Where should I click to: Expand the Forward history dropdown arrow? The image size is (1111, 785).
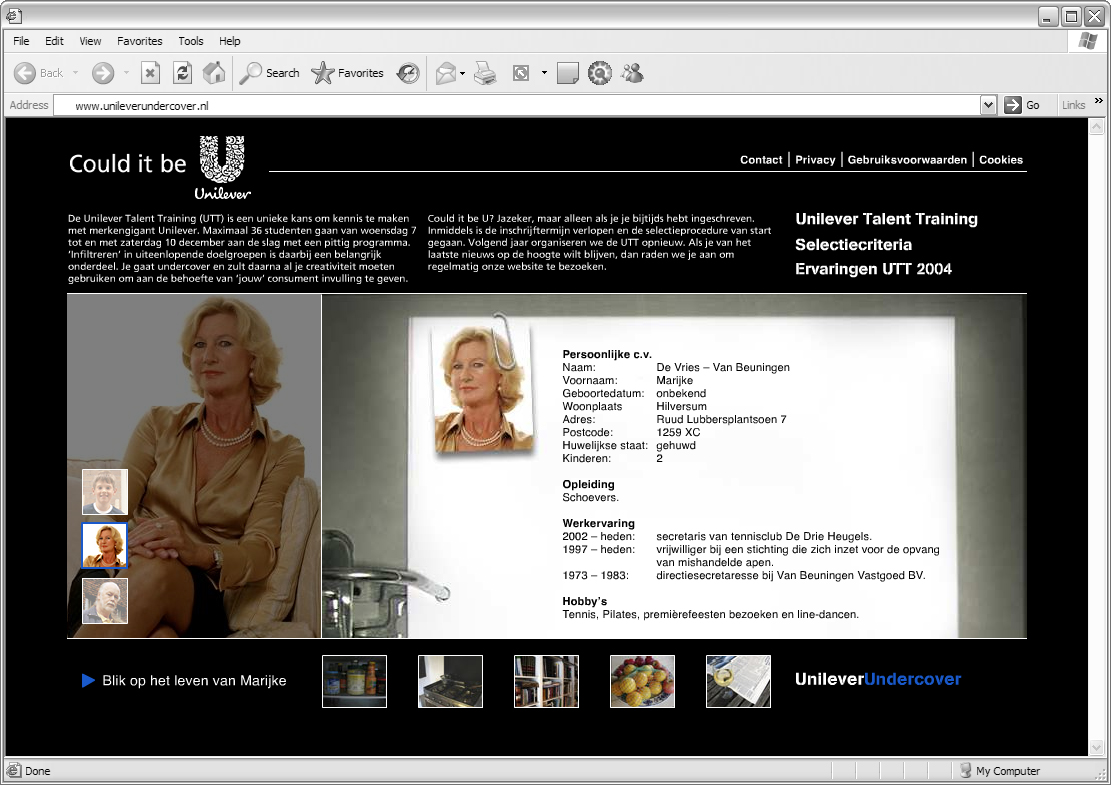click(126, 73)
